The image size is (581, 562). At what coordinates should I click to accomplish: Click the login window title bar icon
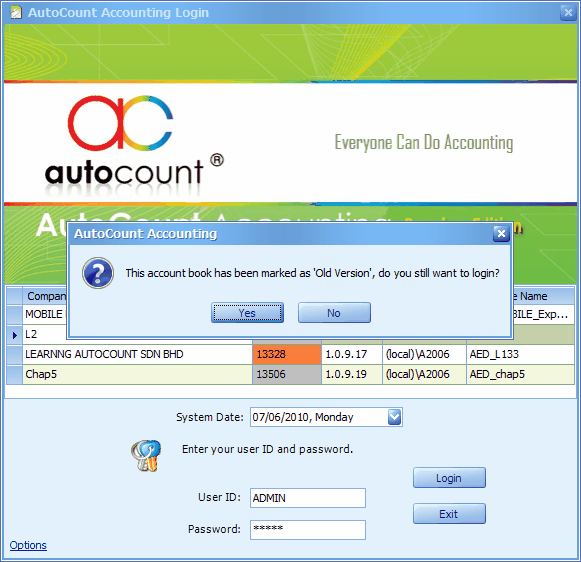pyautogui.click(x=16, y=13)
